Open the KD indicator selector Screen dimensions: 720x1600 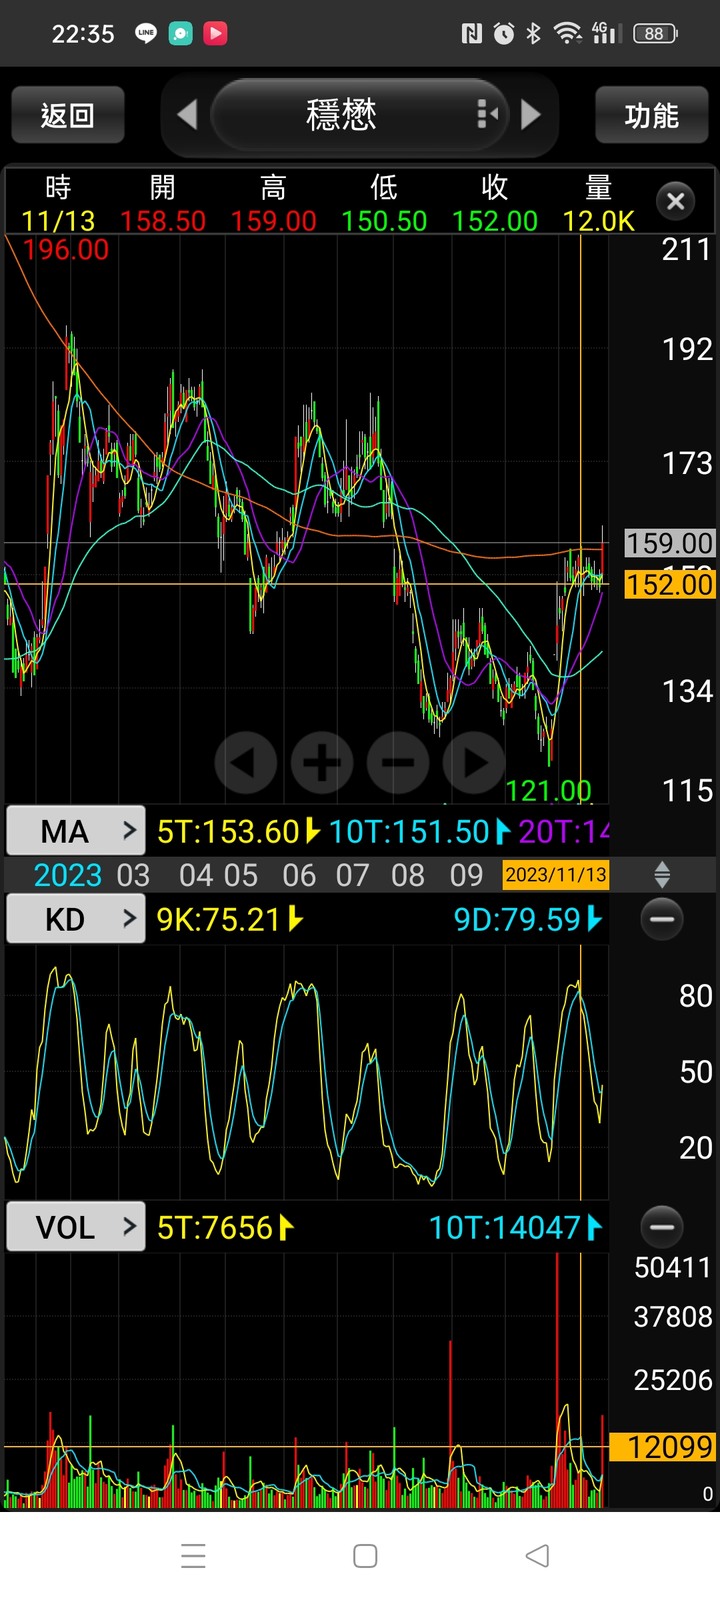point(76,919)
